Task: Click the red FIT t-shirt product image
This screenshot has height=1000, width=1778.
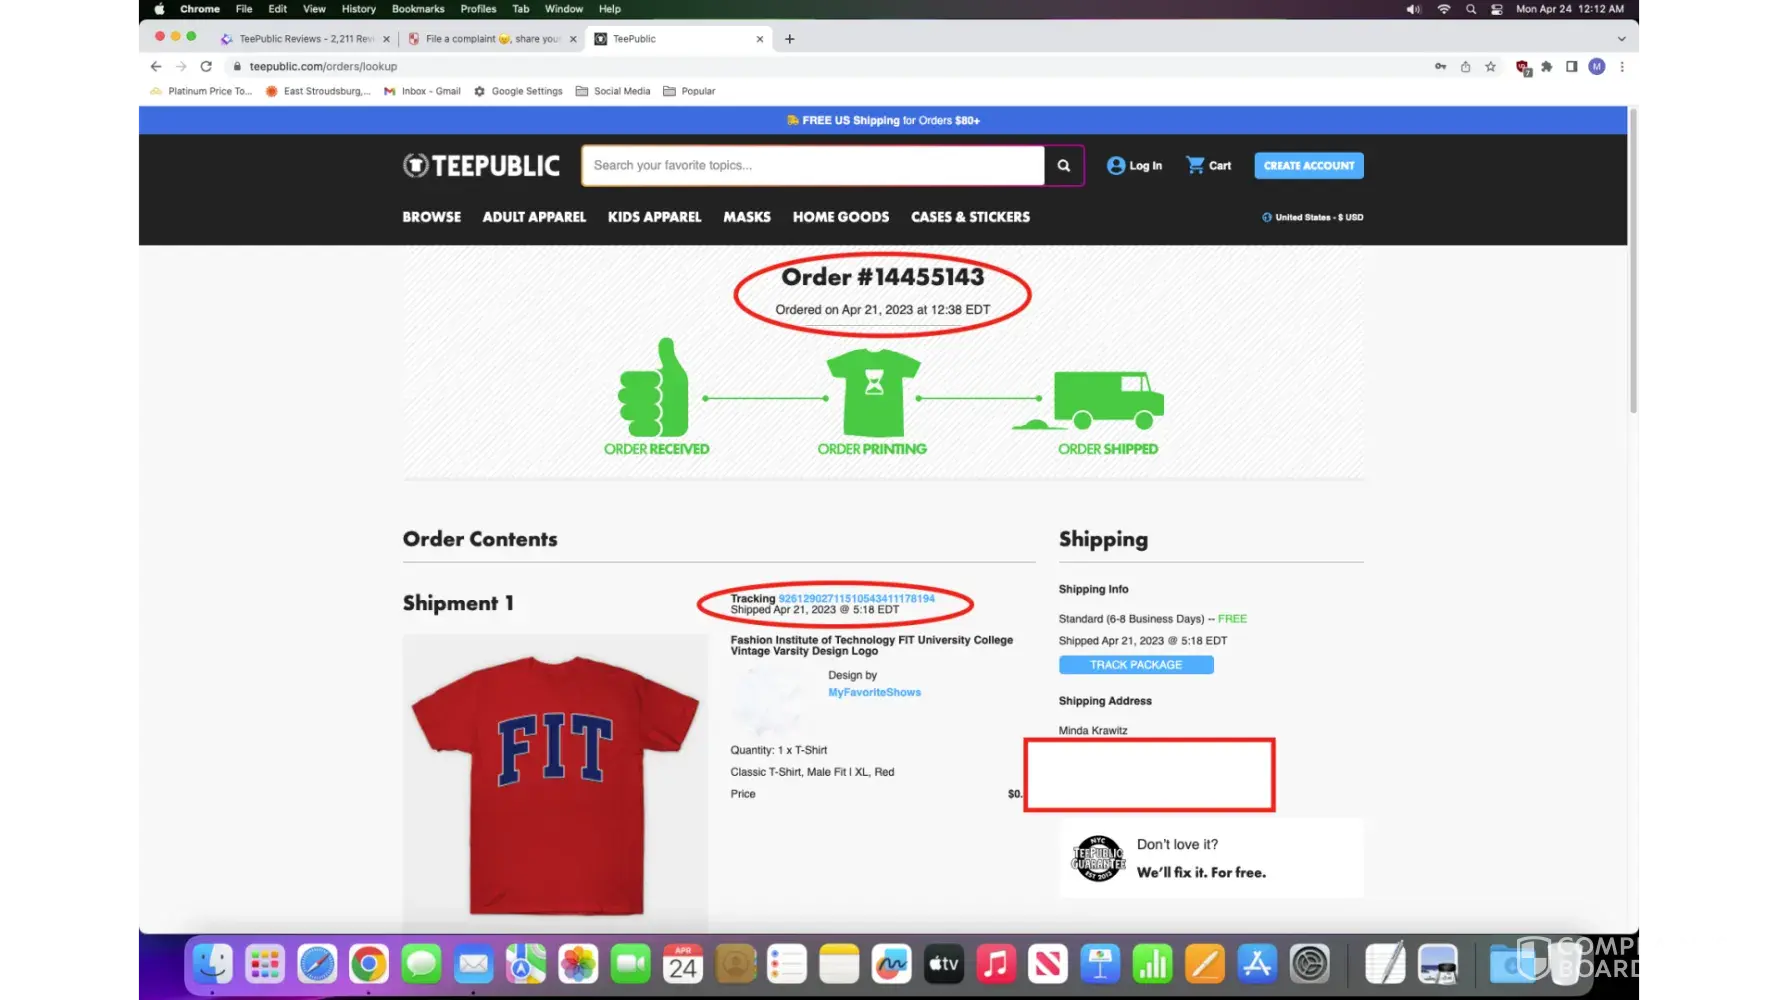Action: pos(555,784)
